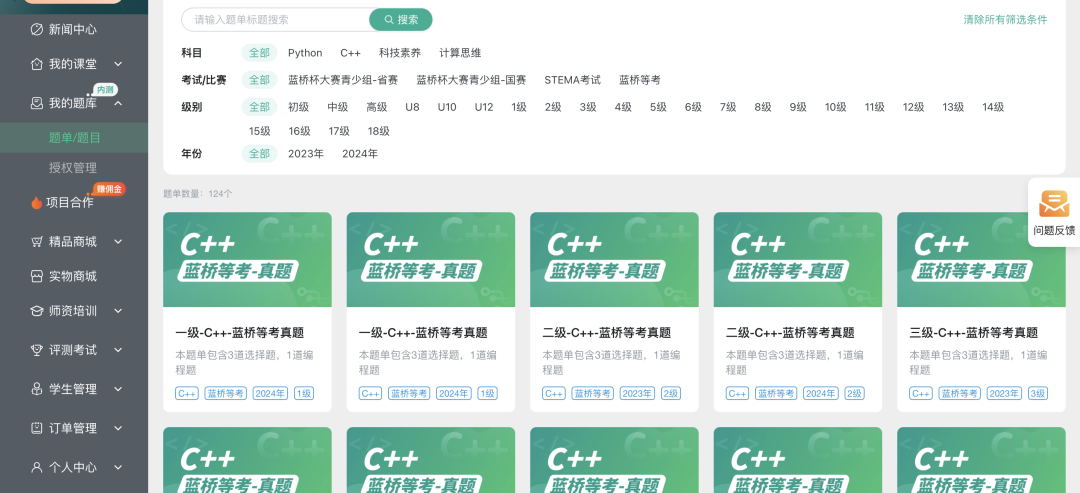
Task: Choose 科技素养 subject filter
Action: coord(399,53)
